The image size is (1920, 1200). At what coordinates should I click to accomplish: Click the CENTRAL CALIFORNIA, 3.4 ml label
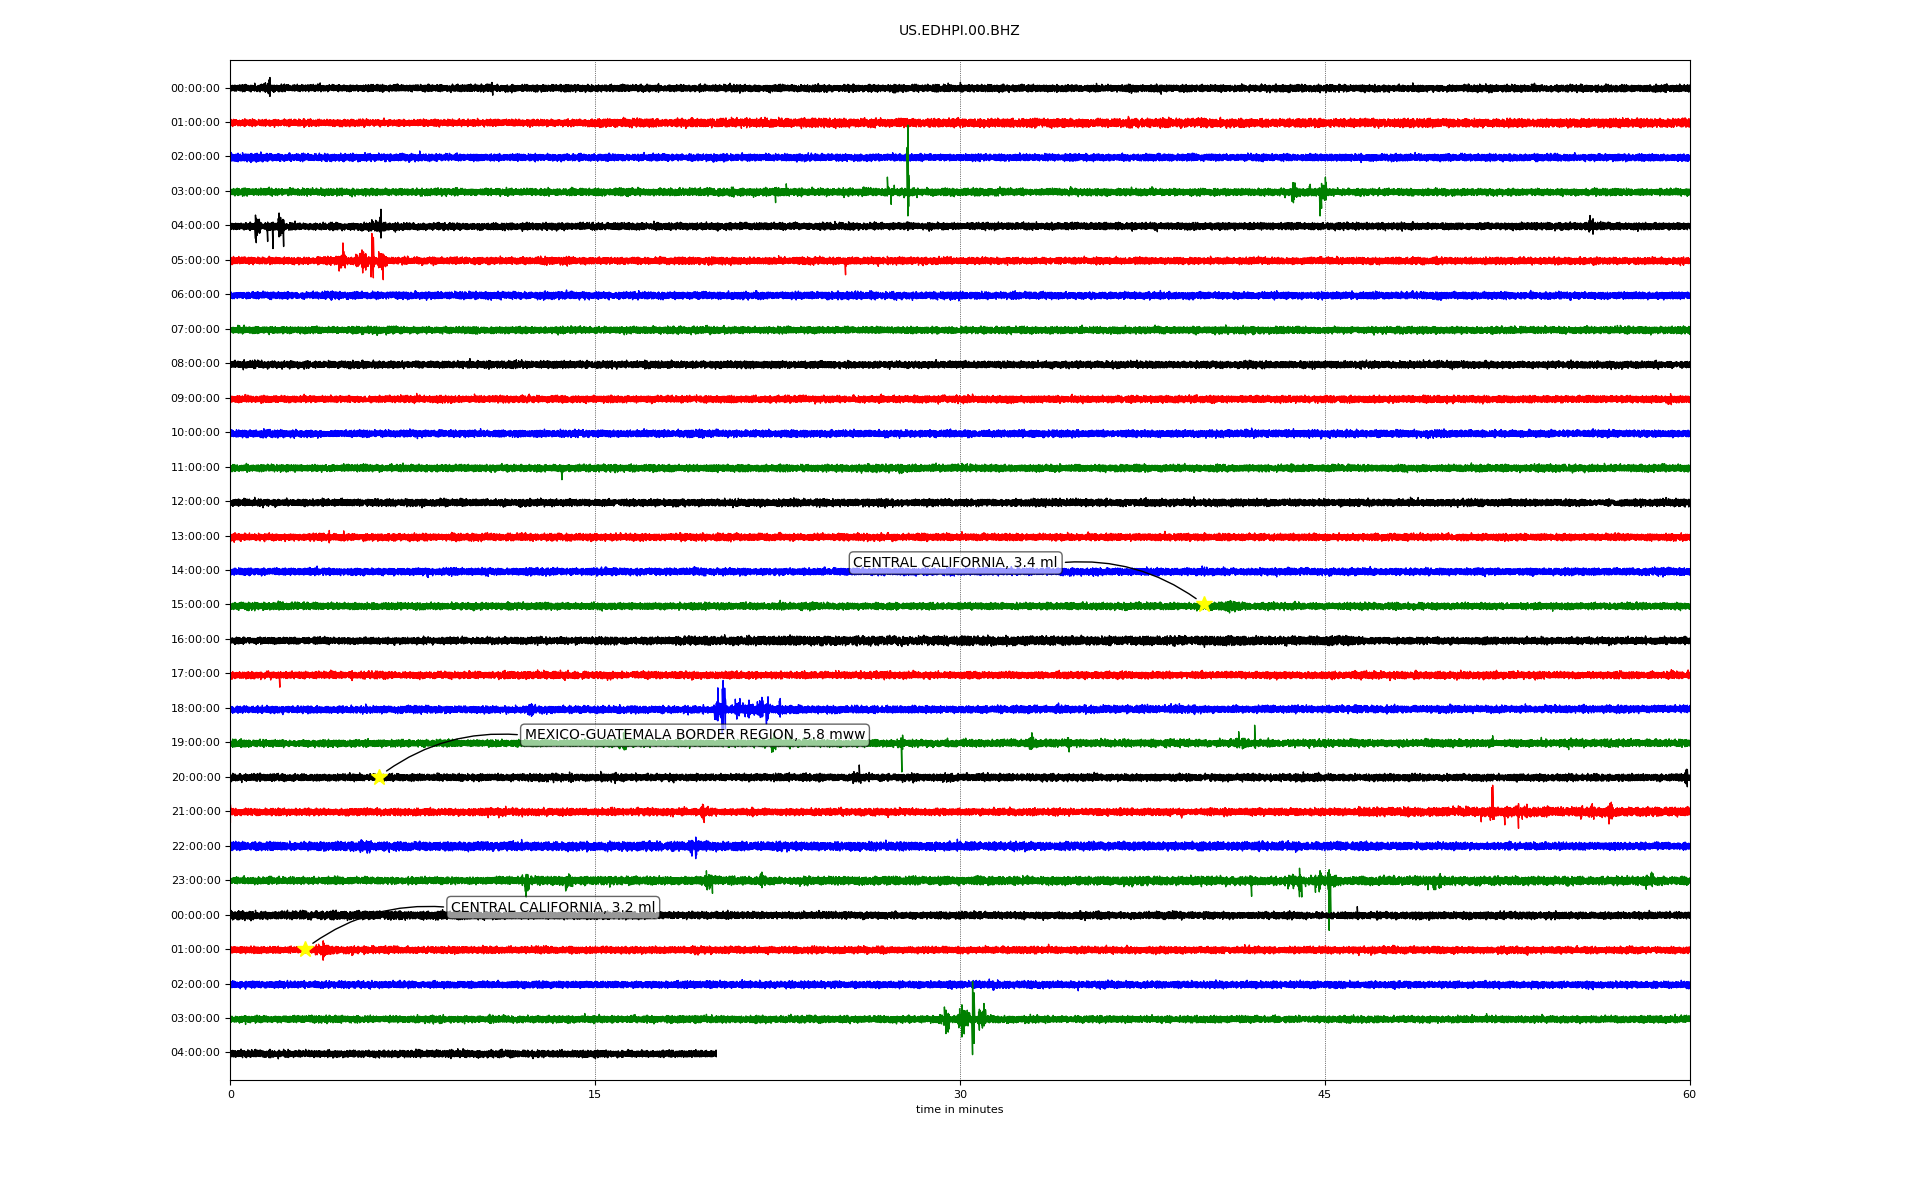click(954, 563)
